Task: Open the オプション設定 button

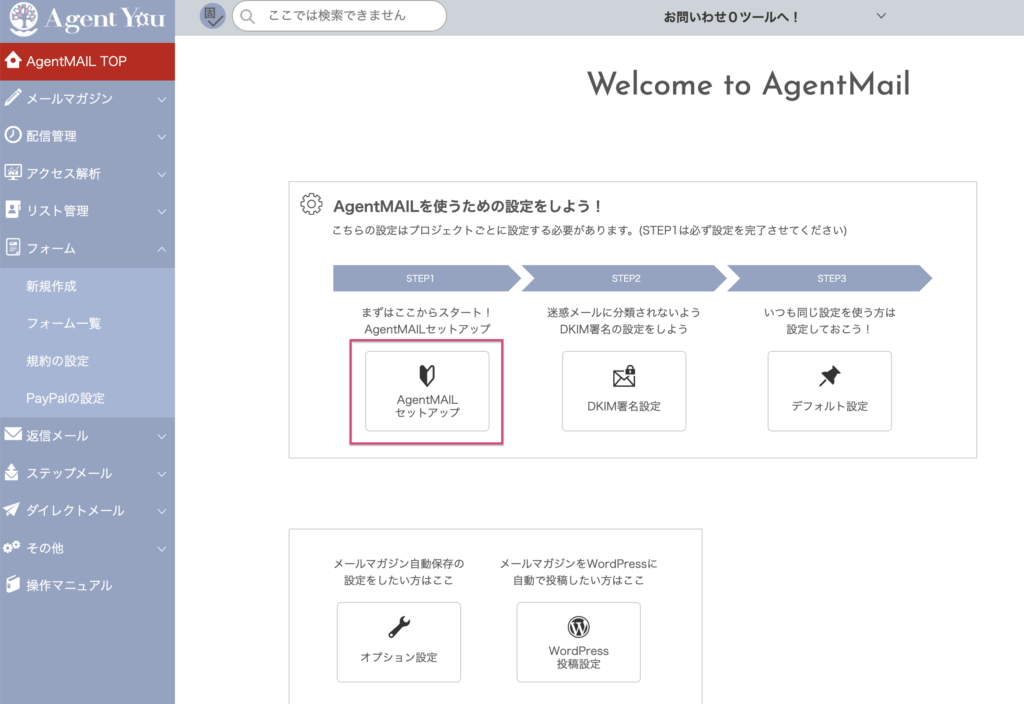Action: pos(399,642)
